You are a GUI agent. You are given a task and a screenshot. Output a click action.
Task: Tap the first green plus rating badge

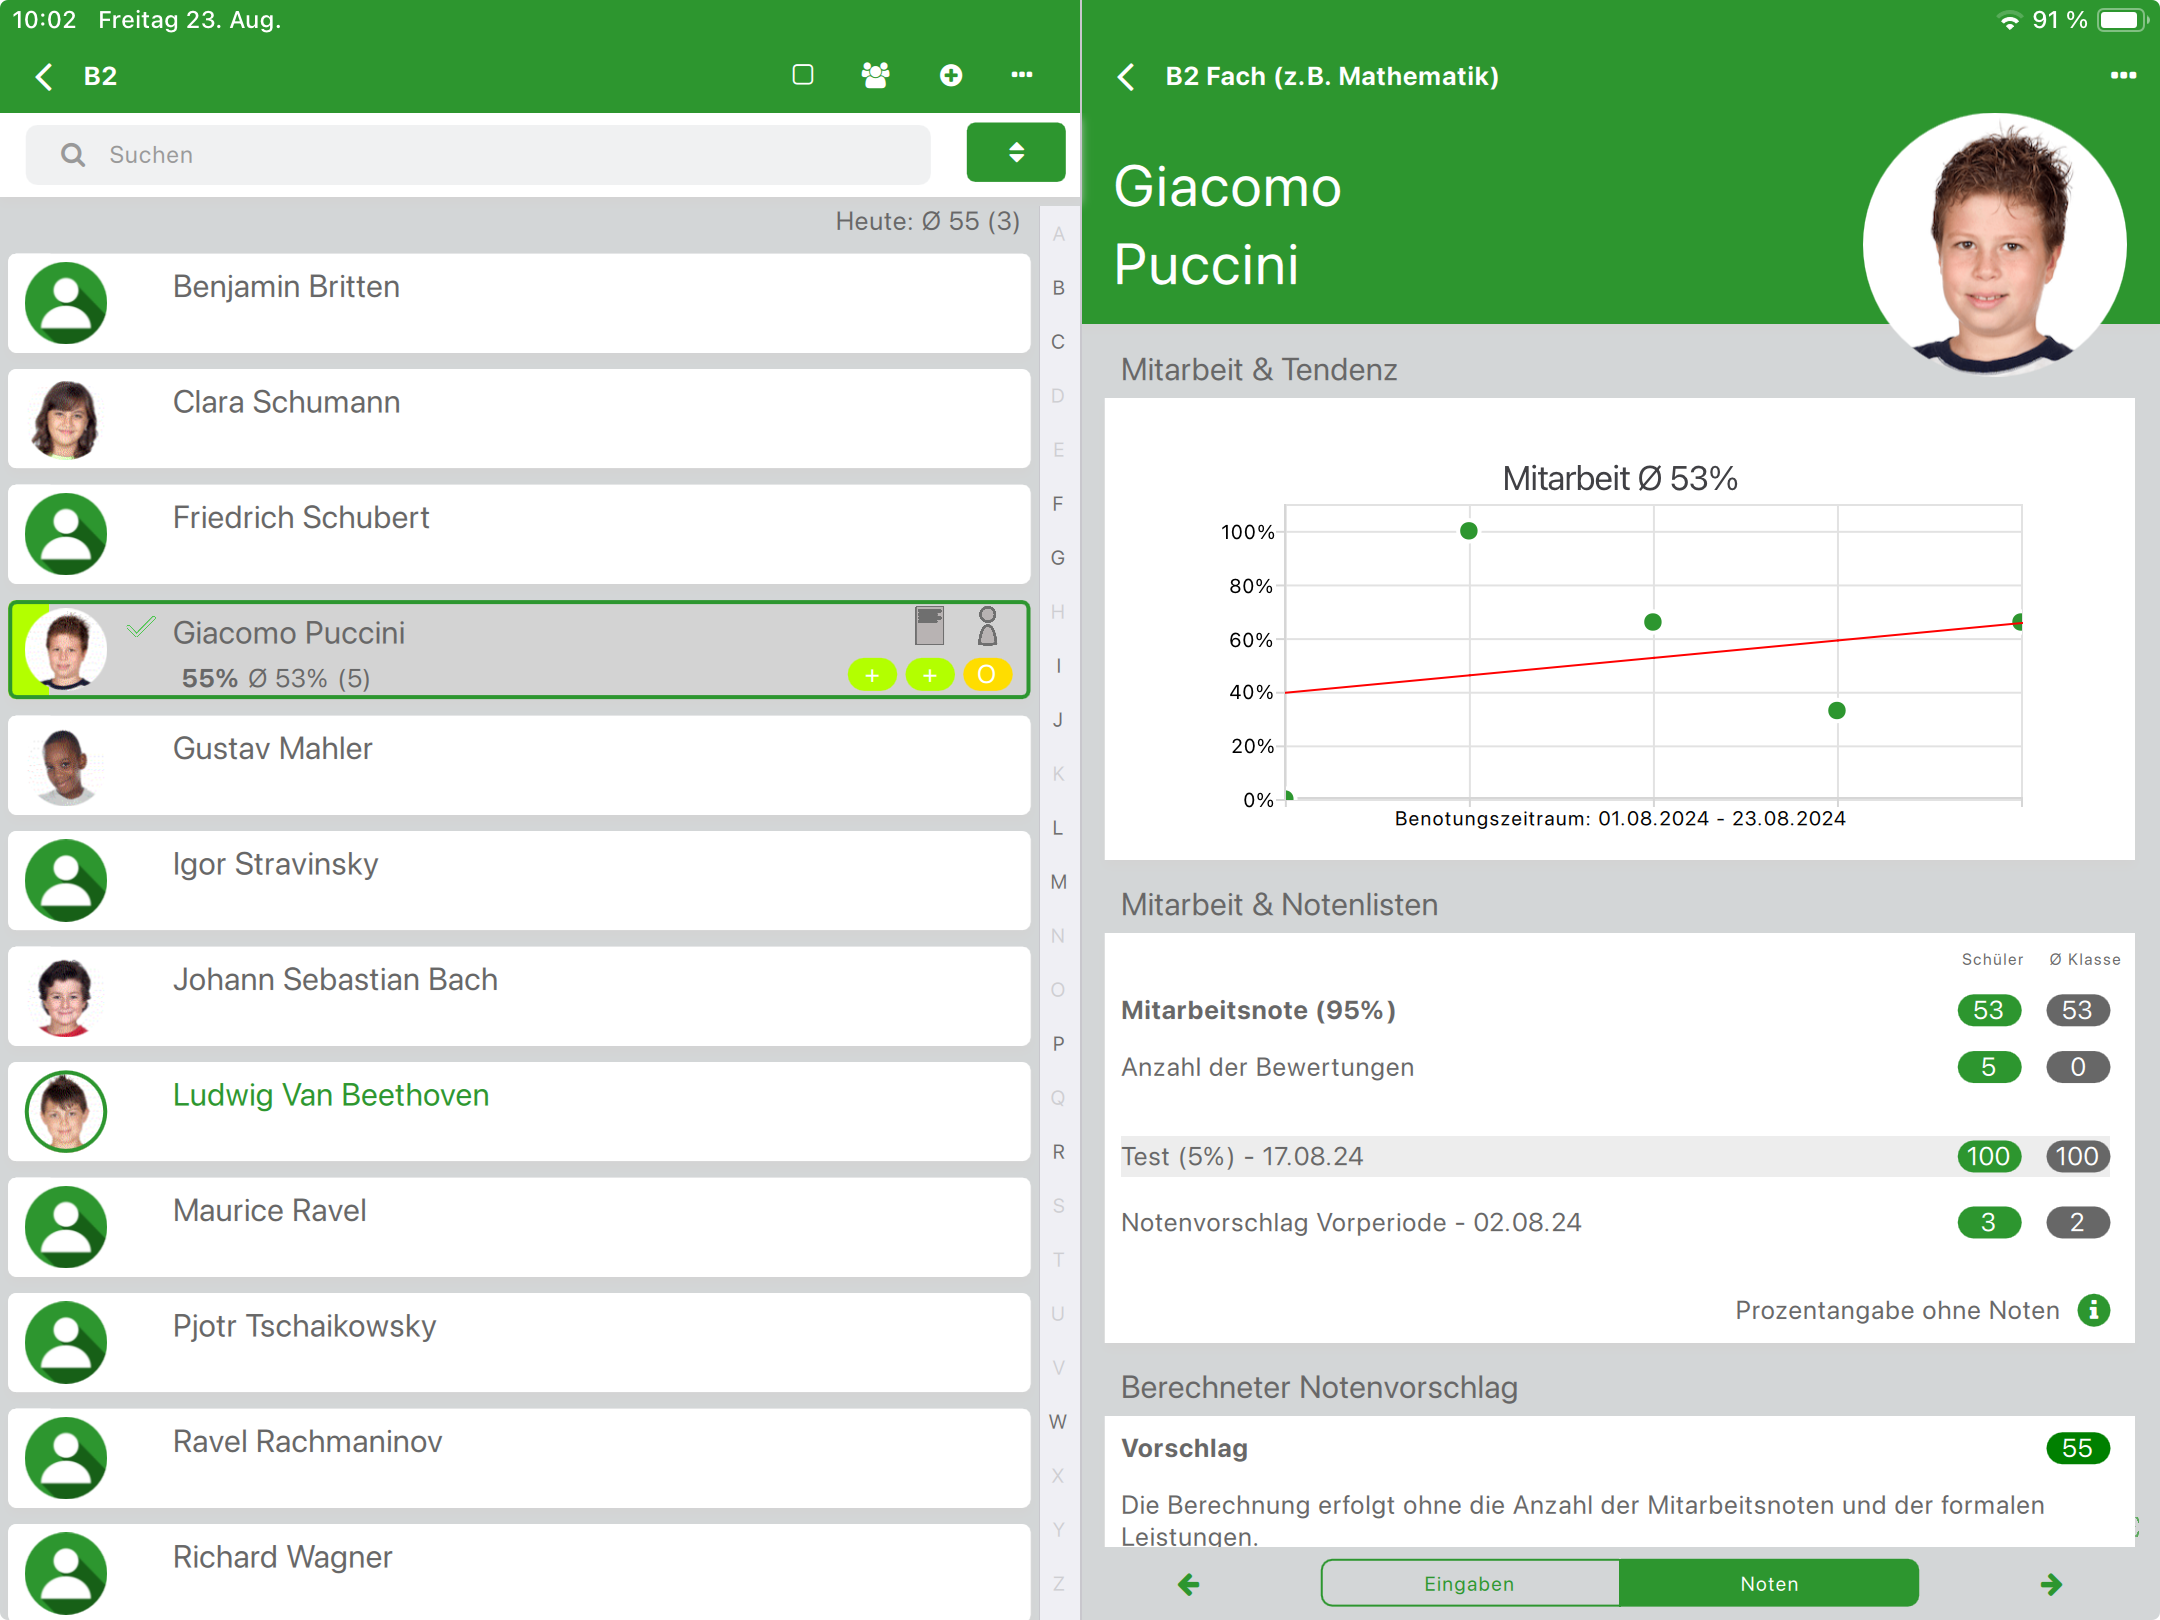click(871, 675)
